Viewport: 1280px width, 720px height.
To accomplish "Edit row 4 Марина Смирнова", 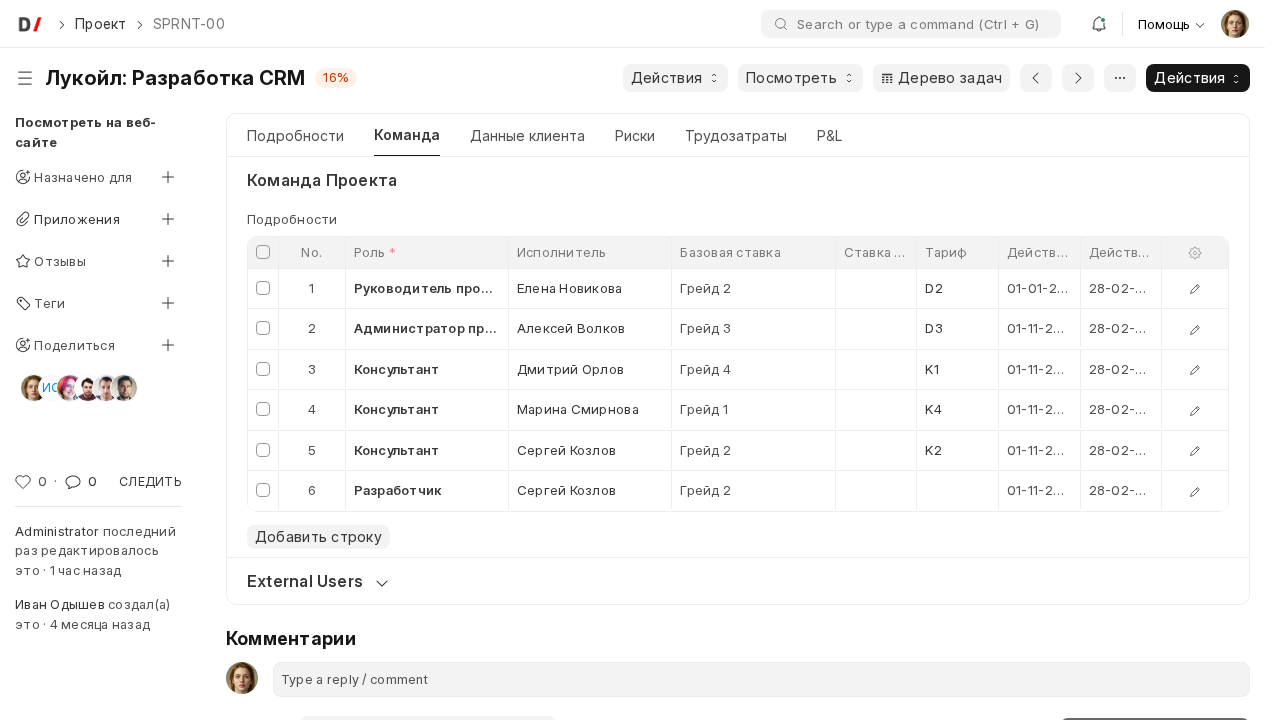I will (x=1195, y=410).
